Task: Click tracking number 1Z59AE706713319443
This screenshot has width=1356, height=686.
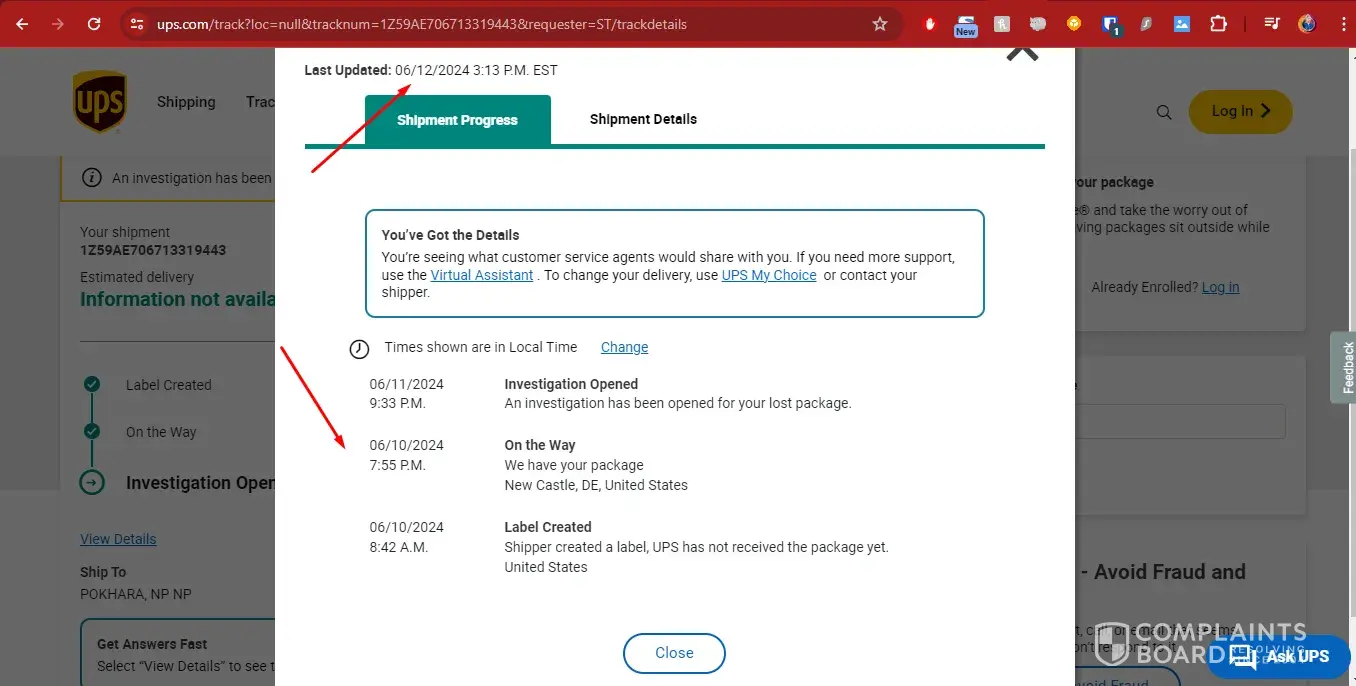Action: pyautogui.click(x=153, y=250)
